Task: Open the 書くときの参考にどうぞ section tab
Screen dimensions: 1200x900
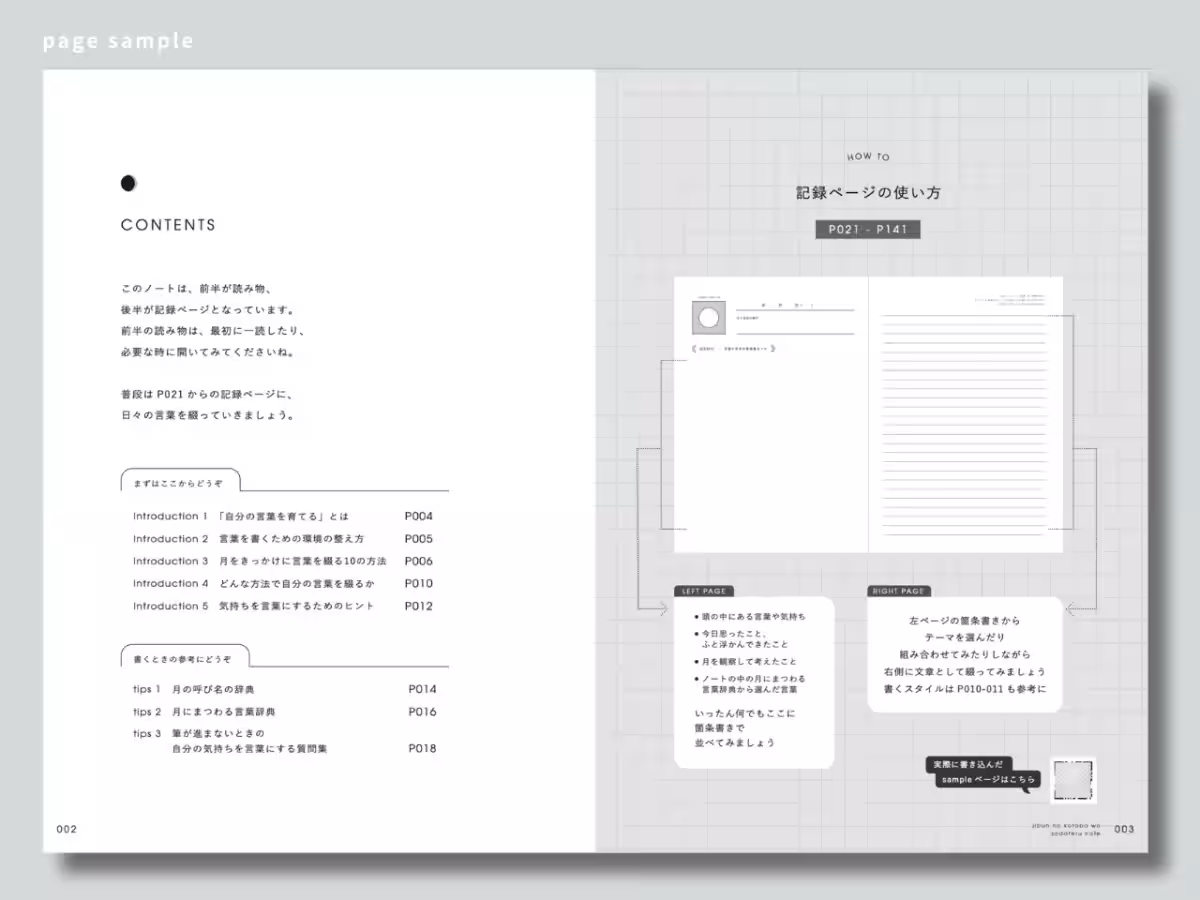Action: (x=184, y=658)
